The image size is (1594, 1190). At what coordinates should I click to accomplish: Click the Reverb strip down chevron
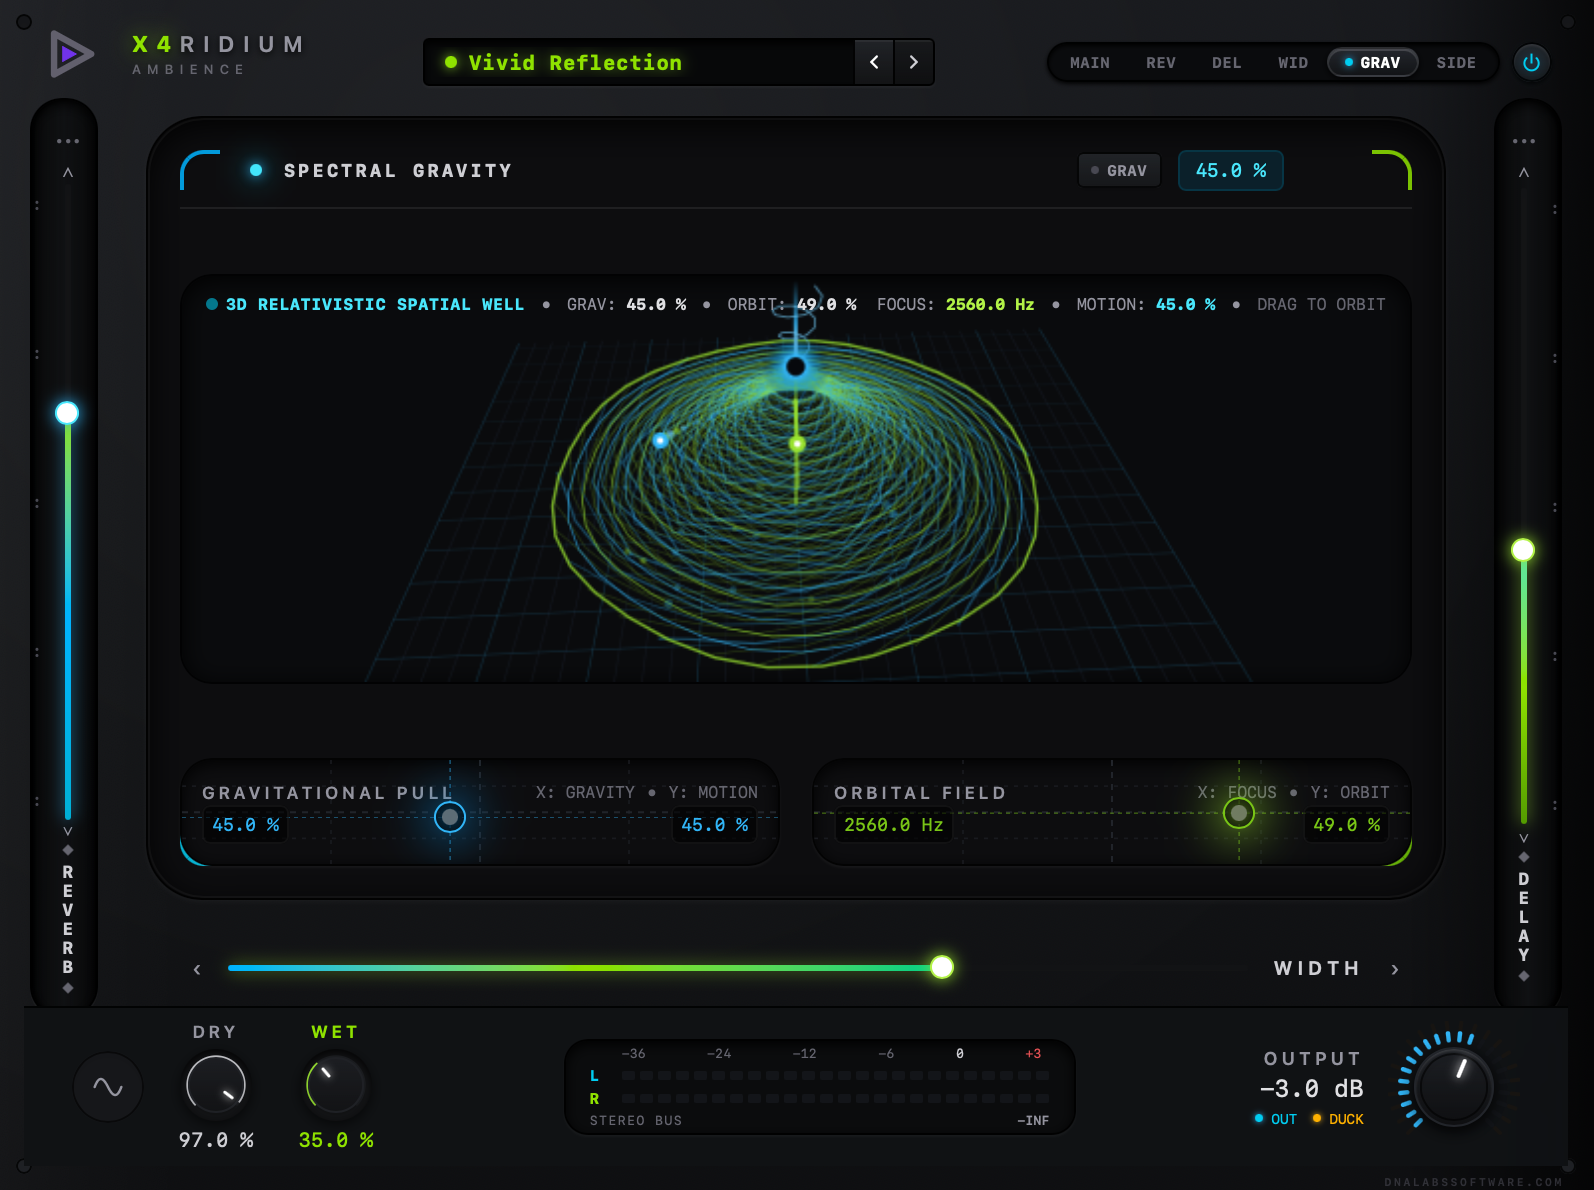(x=67, y=831)
